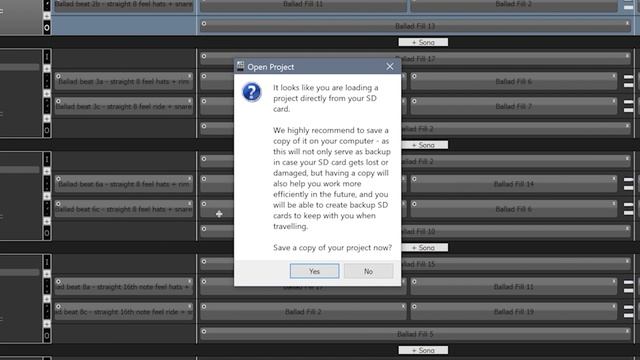Add a song below Ballad Fill 13
The image size is (640, 360).
423,42
